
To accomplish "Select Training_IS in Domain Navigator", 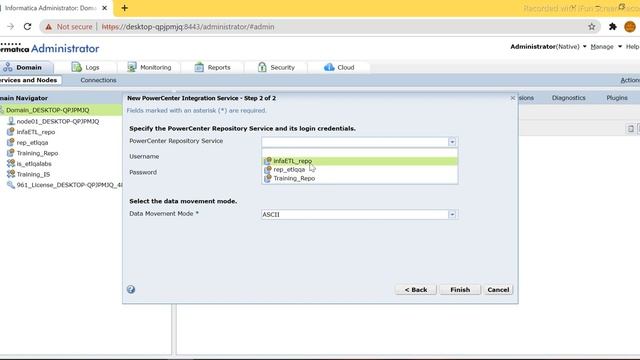I will [33, 174].
